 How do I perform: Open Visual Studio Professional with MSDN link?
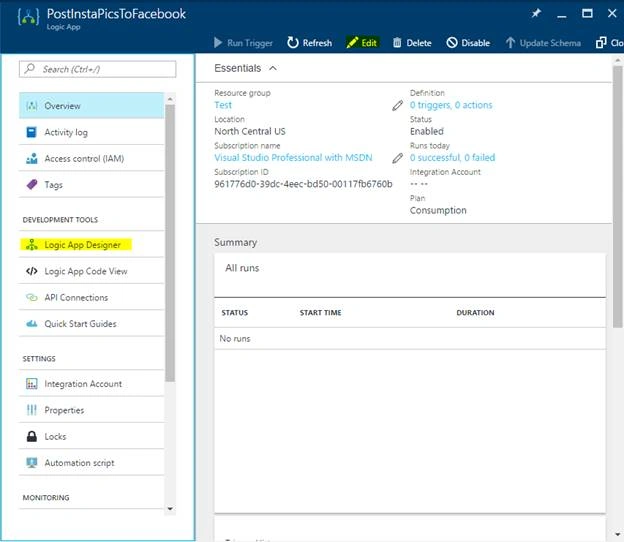293,158
